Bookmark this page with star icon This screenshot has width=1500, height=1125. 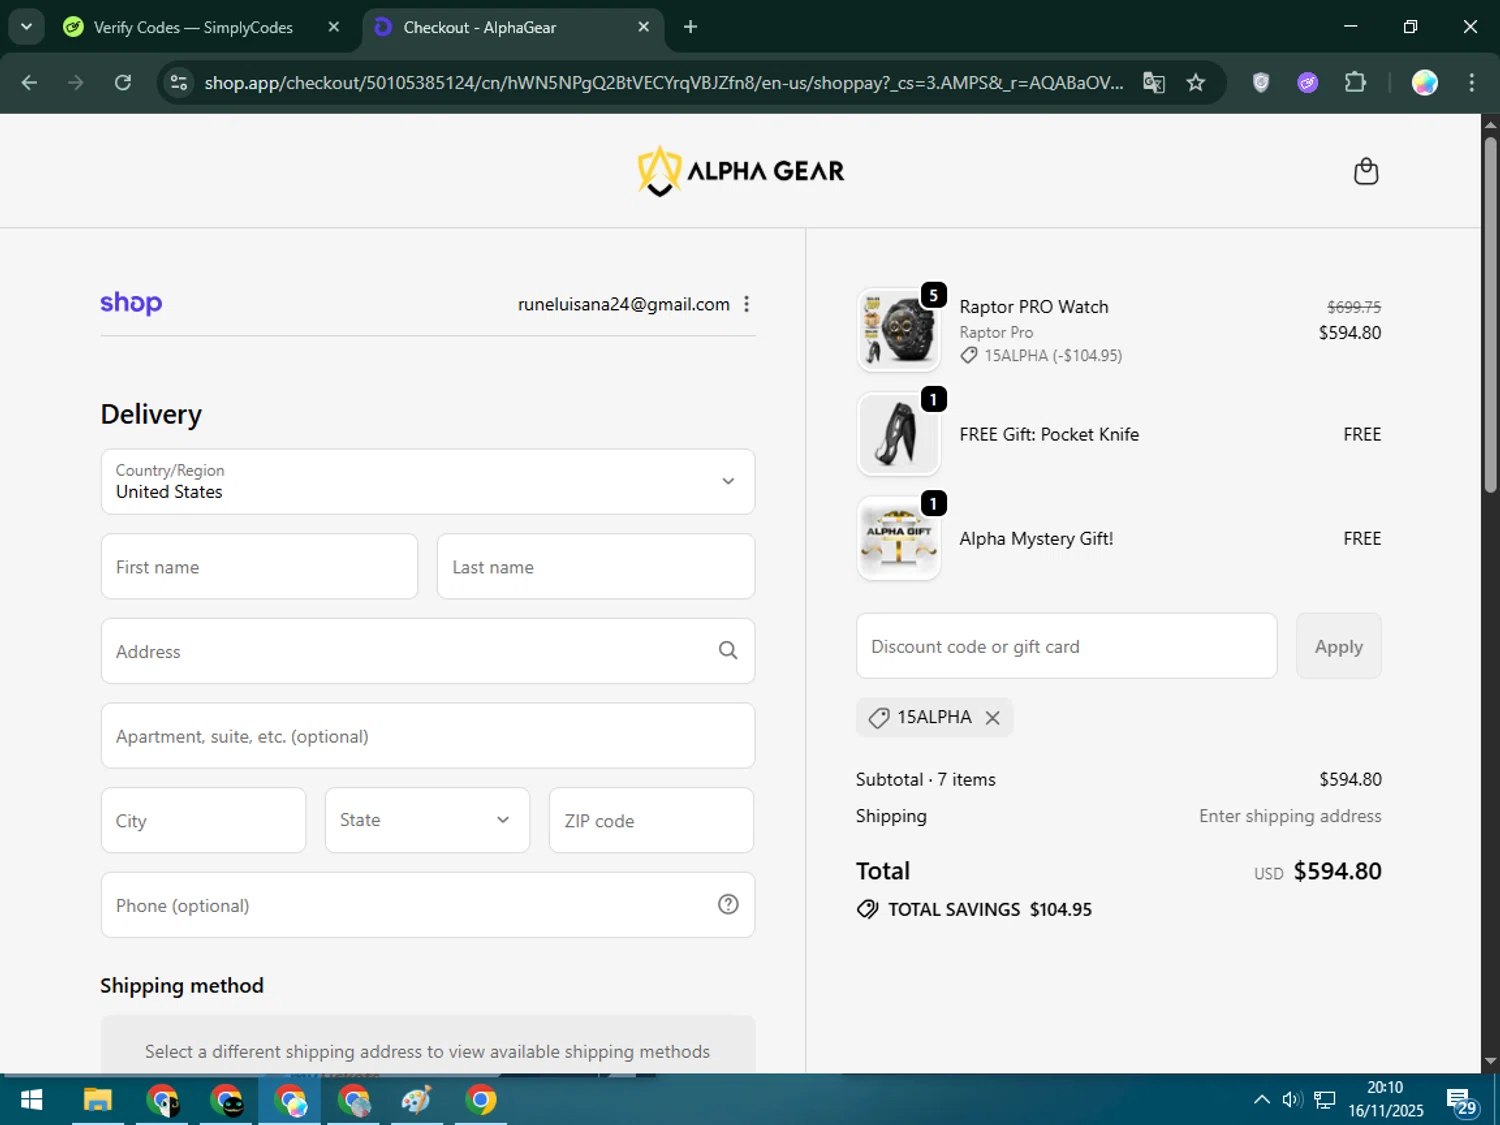[x=1196, y=83]
